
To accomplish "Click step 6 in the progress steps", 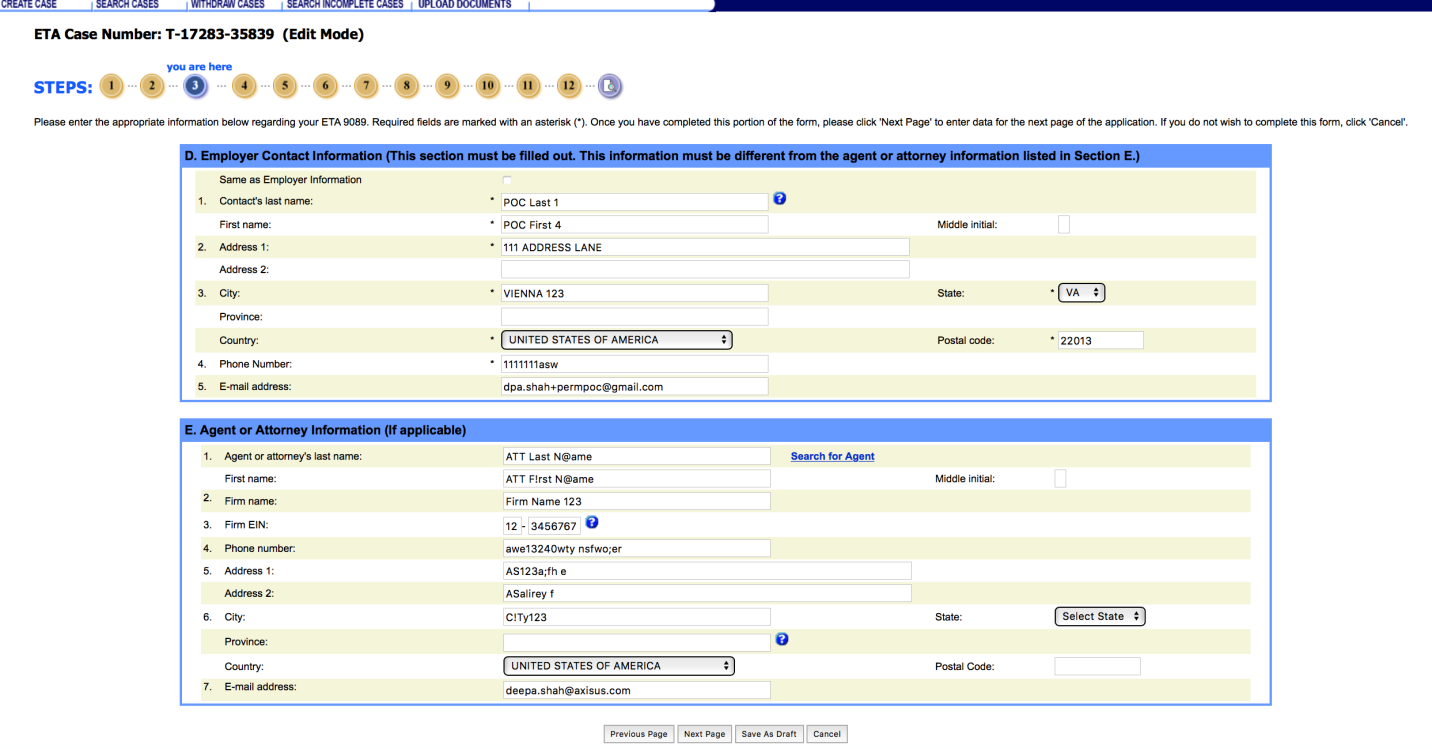I will pyautogui.click(x=325, y=86).
